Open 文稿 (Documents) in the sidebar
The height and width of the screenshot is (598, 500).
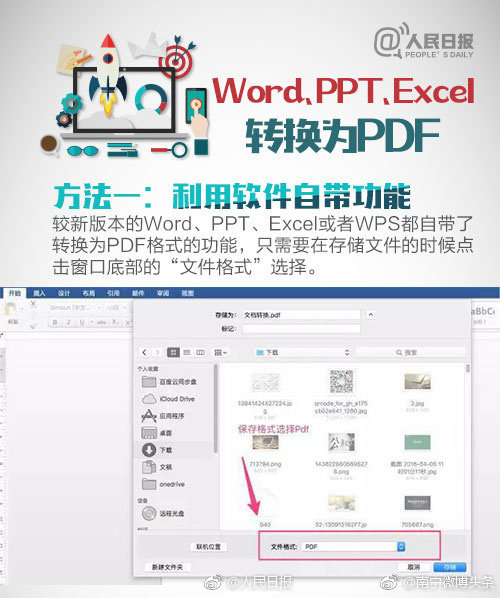[157, 467]
